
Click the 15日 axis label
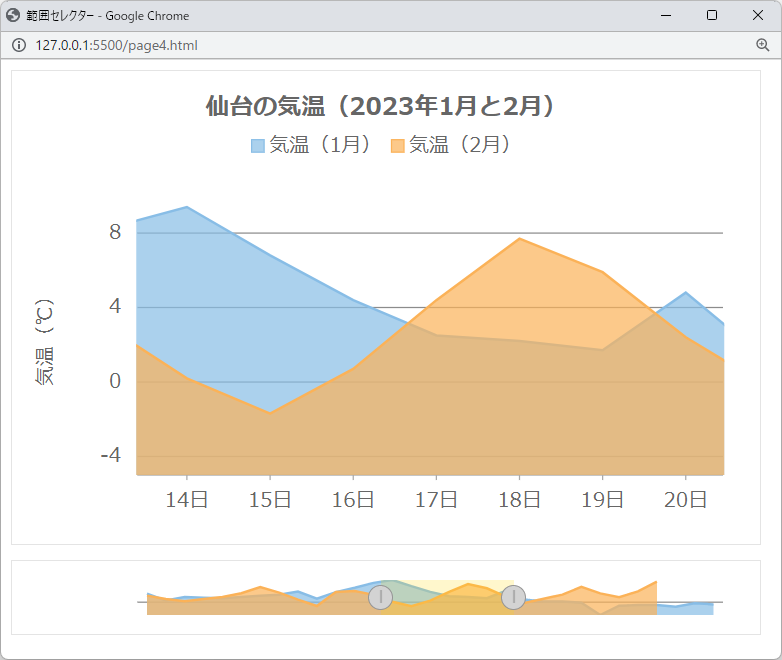270,499
